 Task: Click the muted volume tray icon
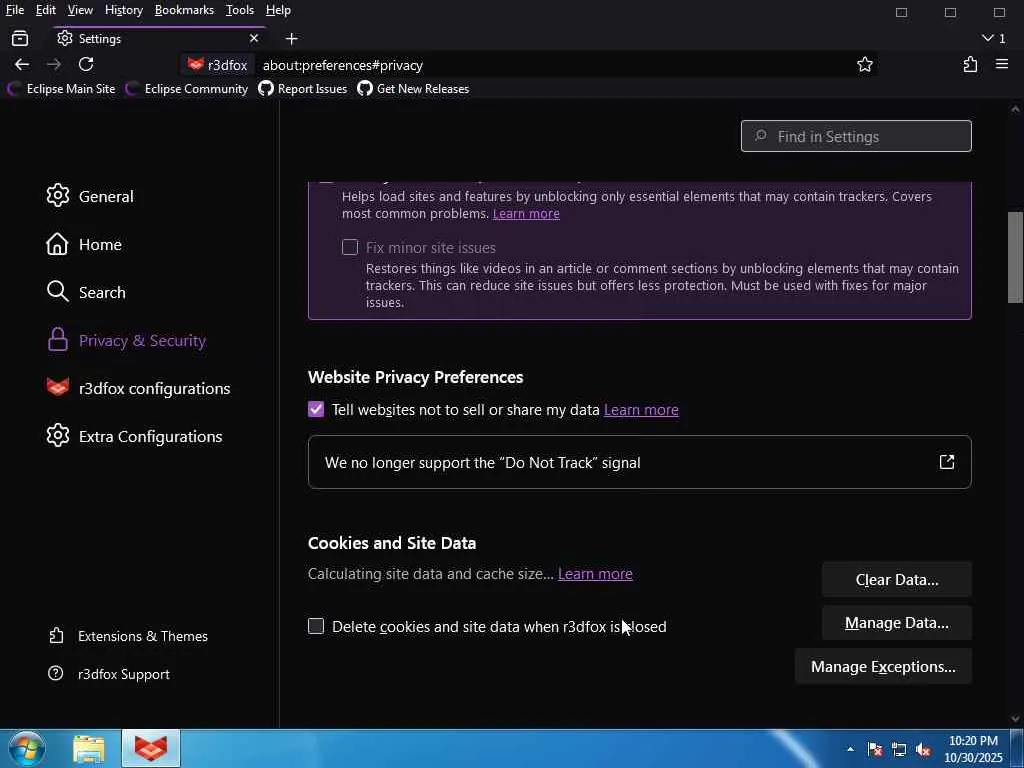[923, 749]
